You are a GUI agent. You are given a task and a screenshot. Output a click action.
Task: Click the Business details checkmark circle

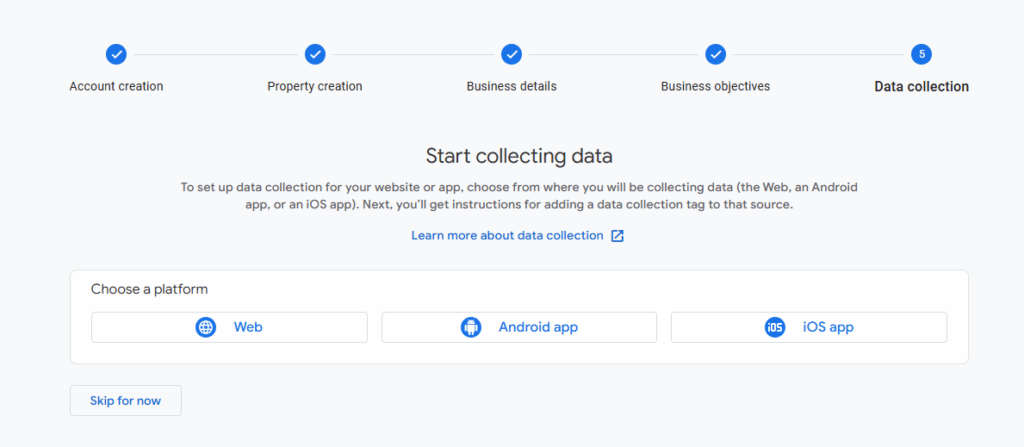click(x=511, y=54)
